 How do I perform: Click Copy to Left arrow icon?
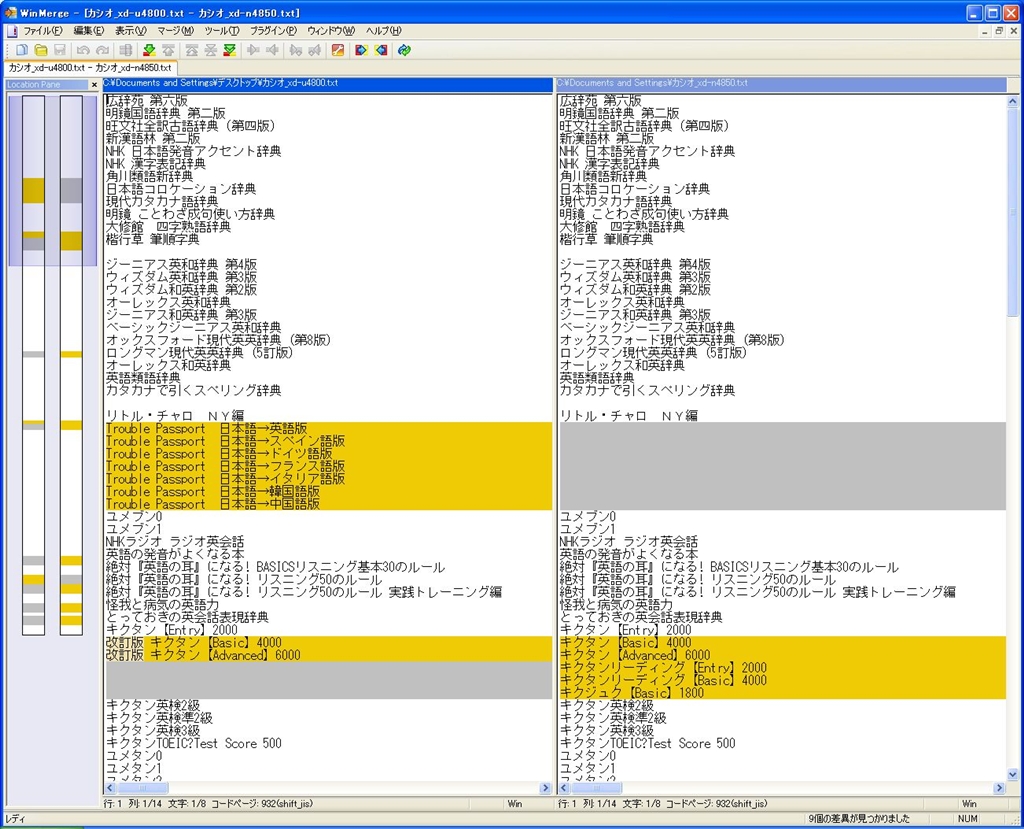point(273,50)
